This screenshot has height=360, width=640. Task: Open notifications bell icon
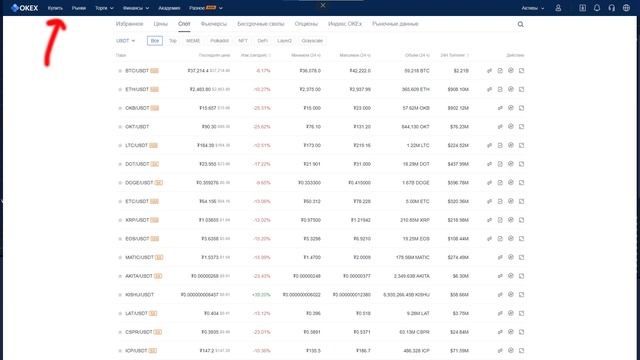[x=597, y=8]
